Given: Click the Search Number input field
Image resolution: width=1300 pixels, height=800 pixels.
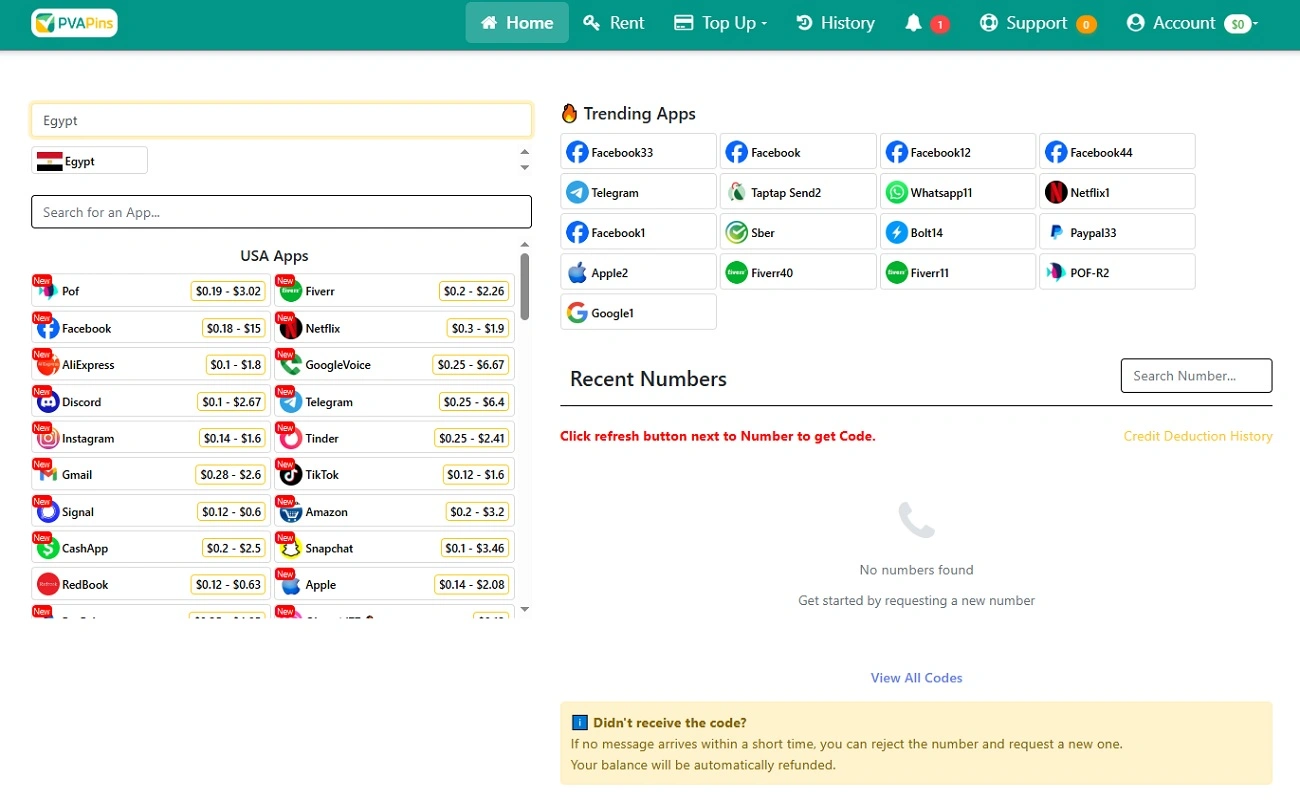Looking at the screenshot, I should pyautogui.click(x=1196, y=376).
